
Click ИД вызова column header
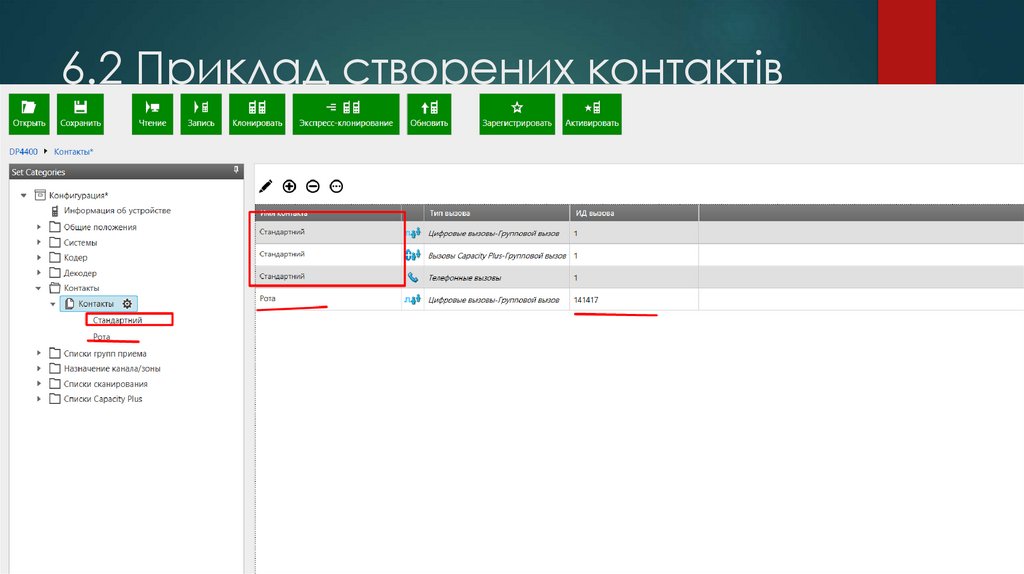[634, 213]
